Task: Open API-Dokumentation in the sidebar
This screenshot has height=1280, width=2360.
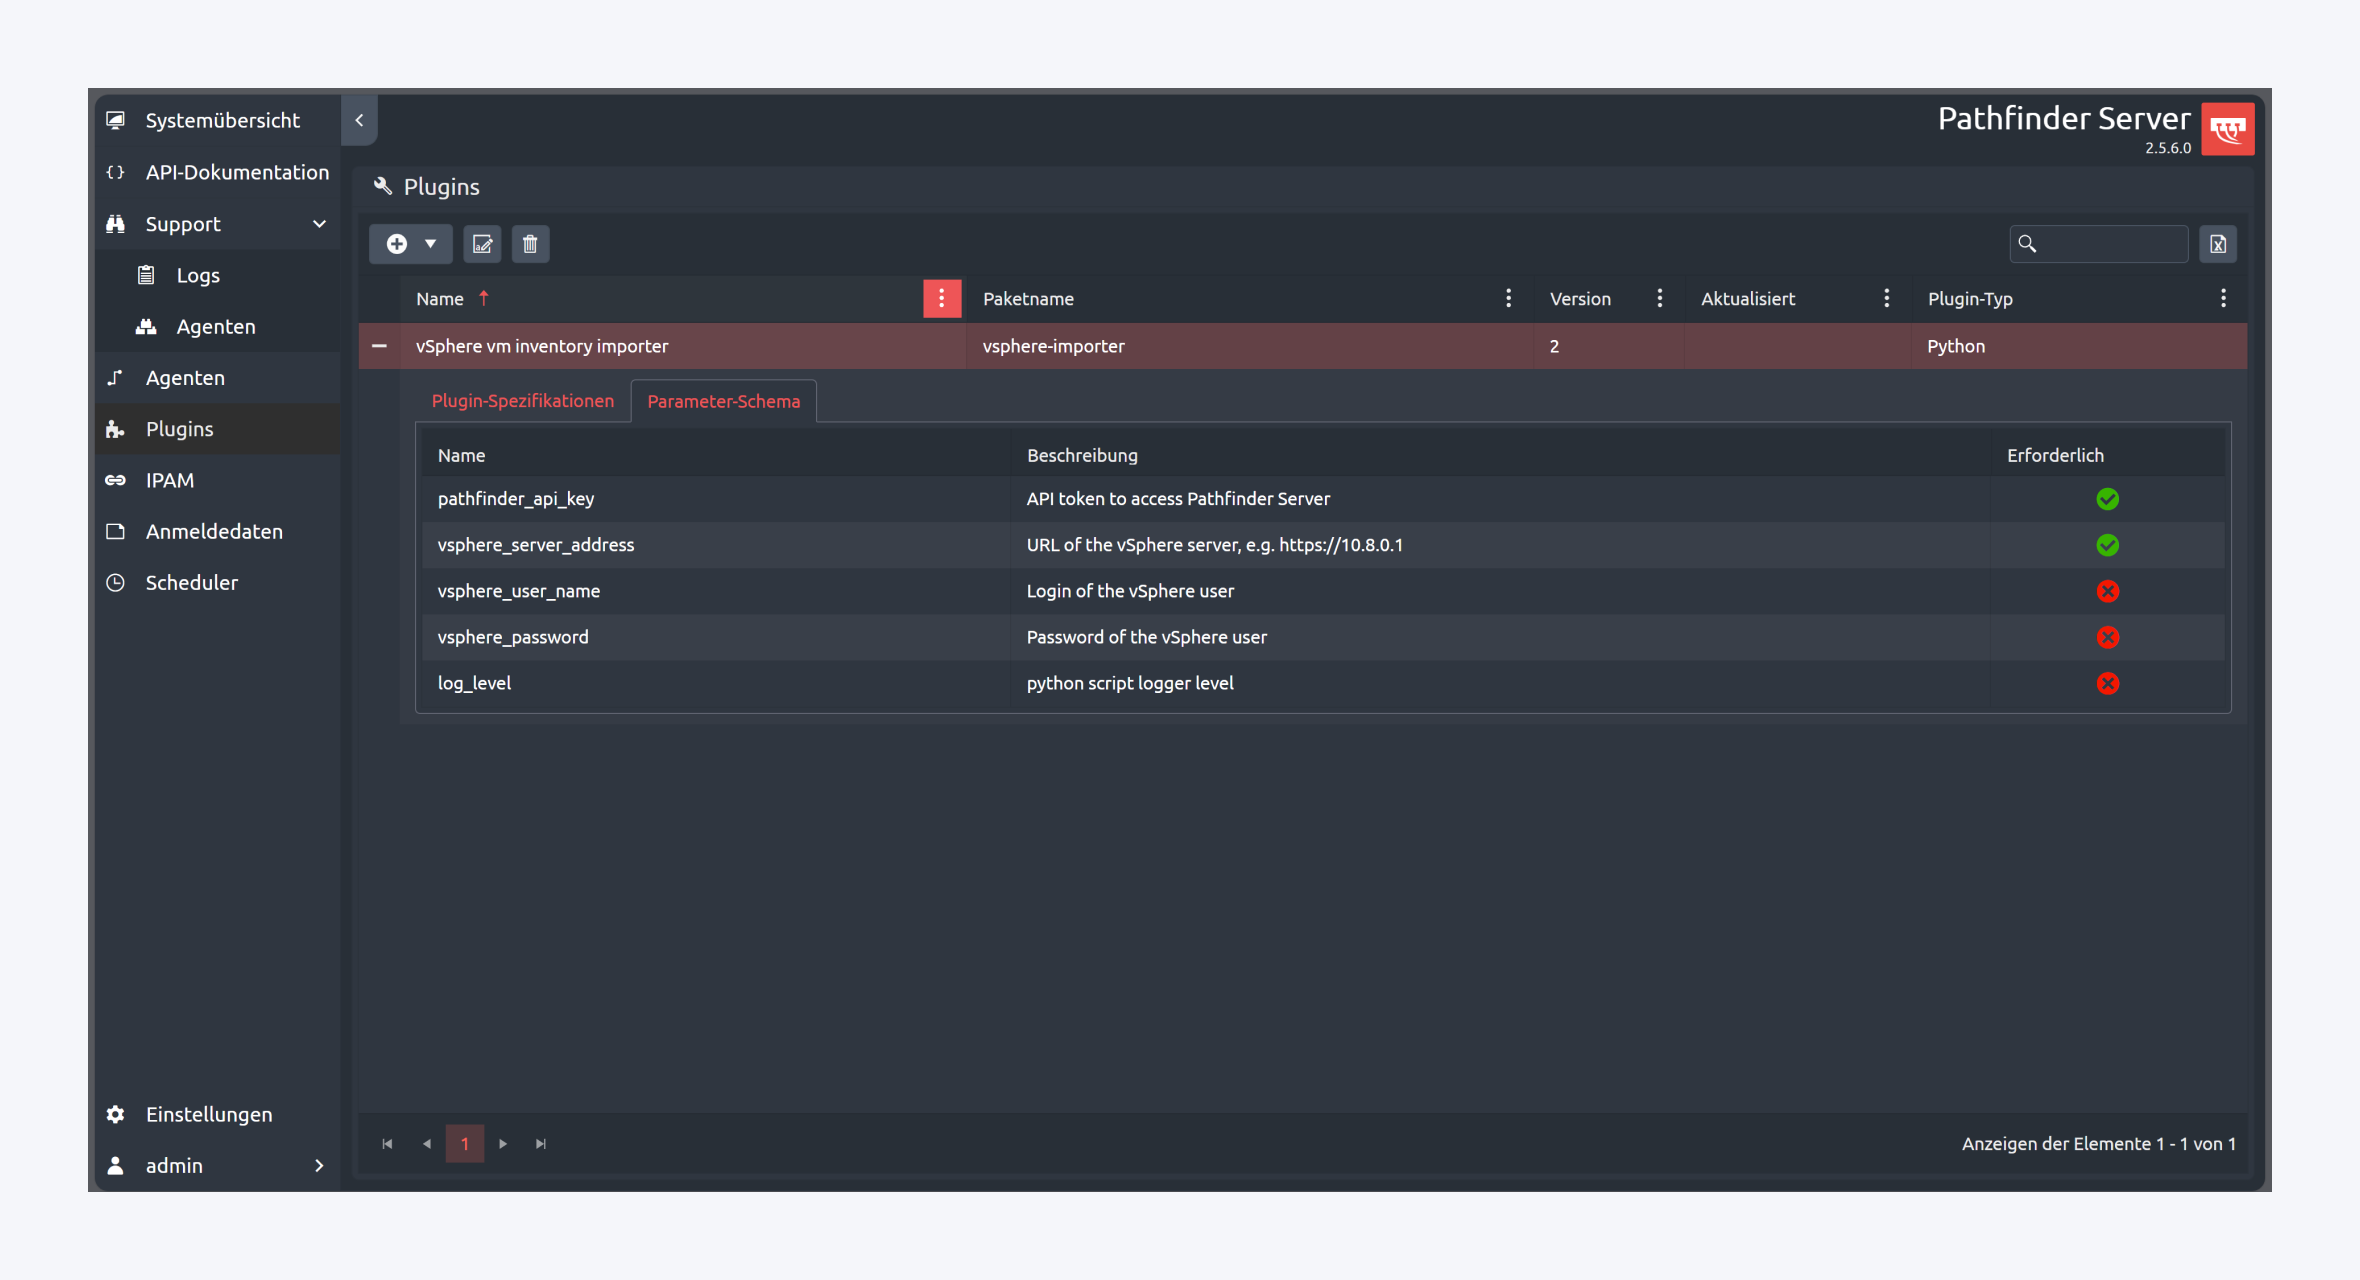Action: pyautogui.click(x=236, y=172)
